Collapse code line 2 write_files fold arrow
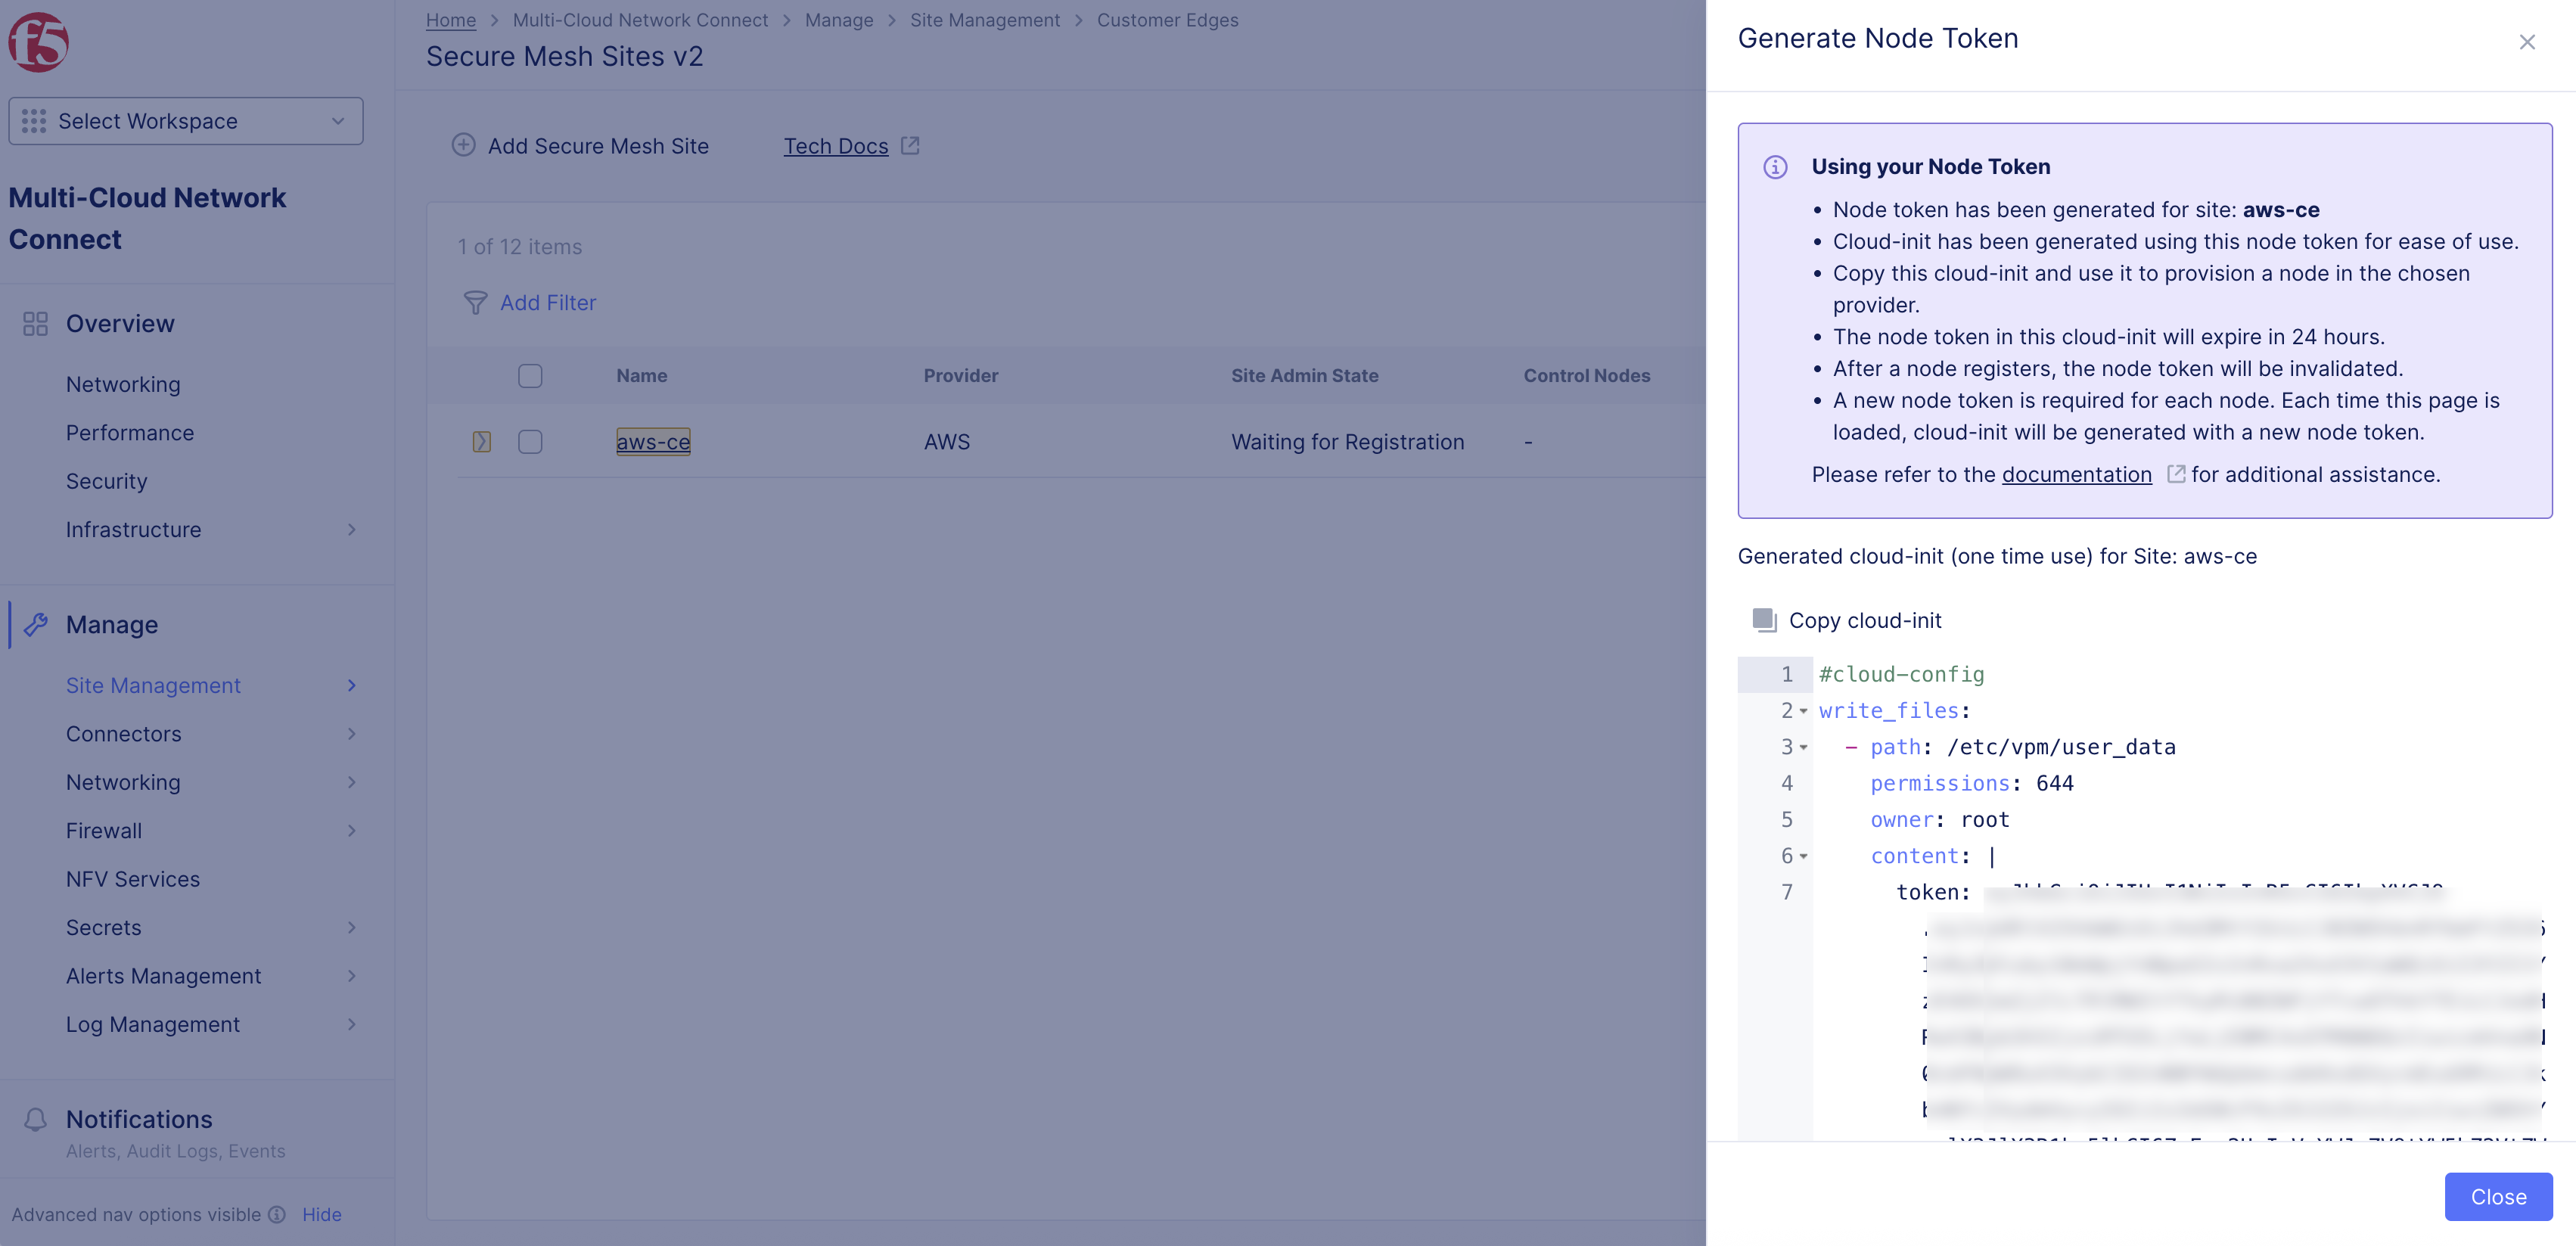Image resolution: width=2576 pixels, height=1246 pixels. (1803, 711)
